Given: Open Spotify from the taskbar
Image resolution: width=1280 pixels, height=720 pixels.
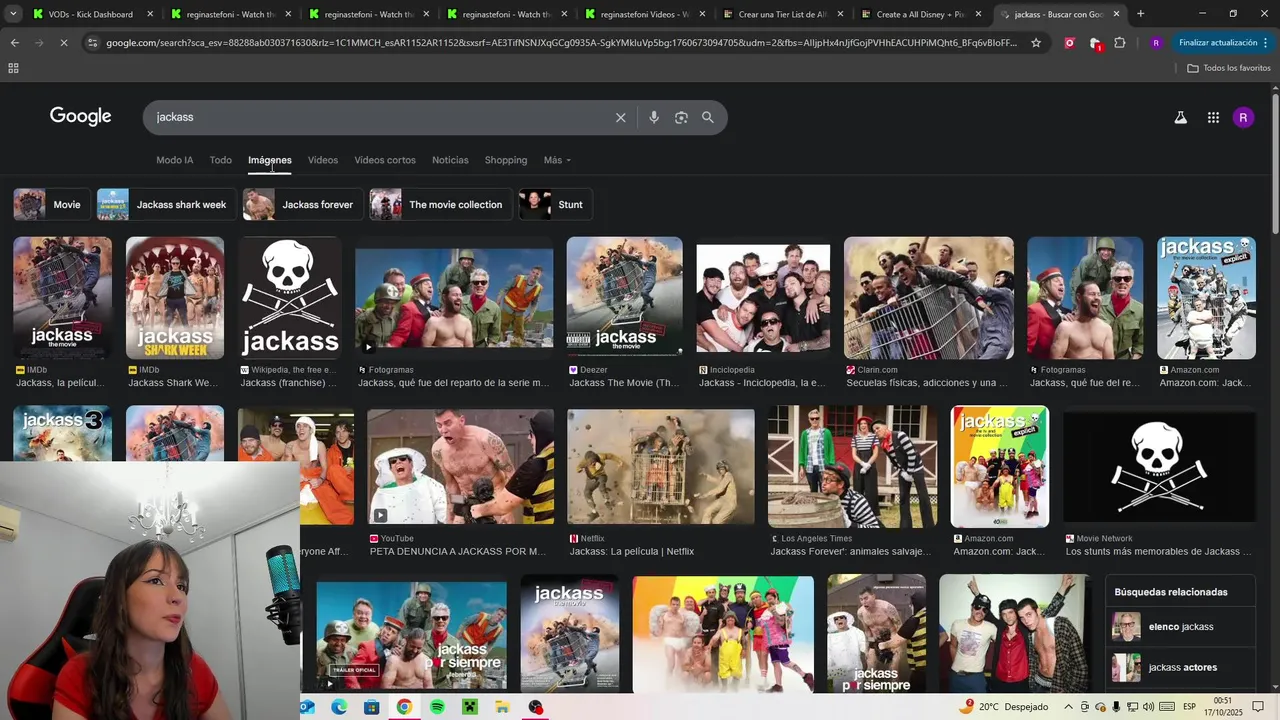Looking at the screenshot, I should click(x=437, y=707).
